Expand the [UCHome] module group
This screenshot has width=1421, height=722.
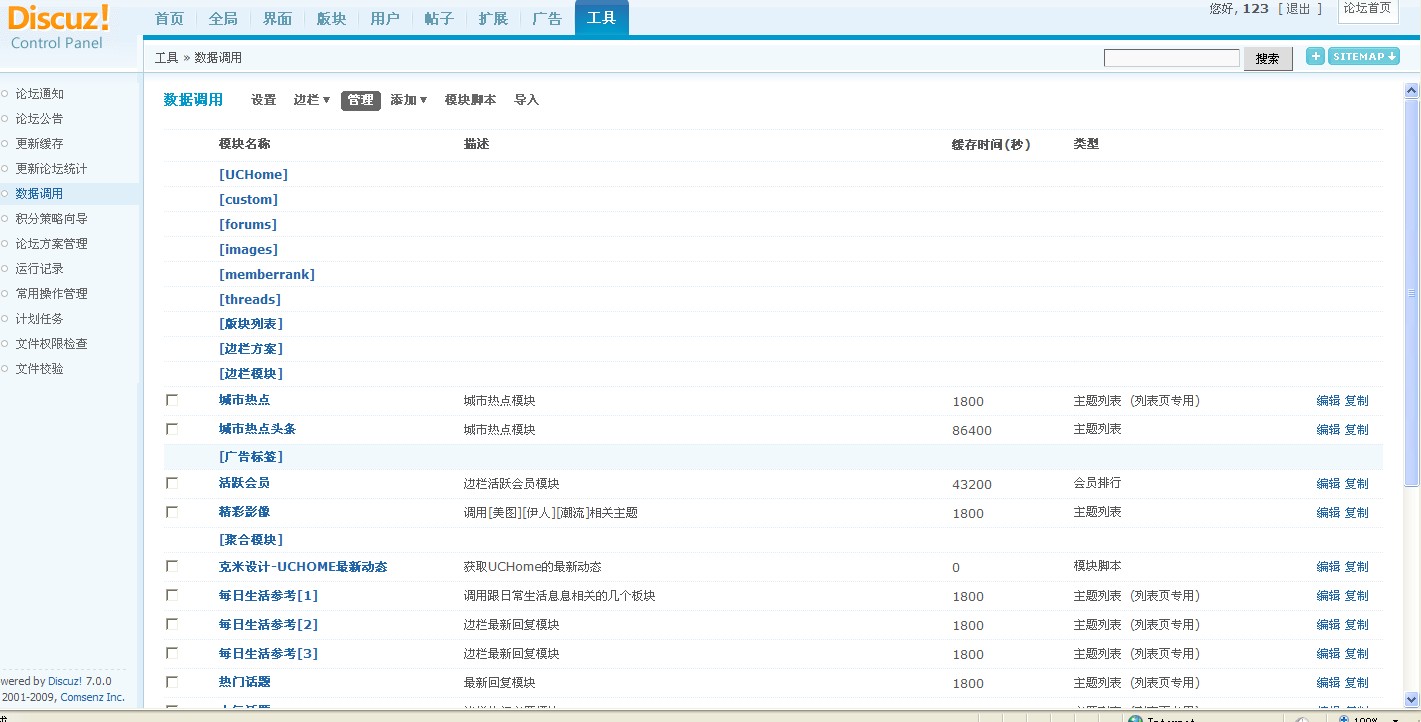click(253, 175)
